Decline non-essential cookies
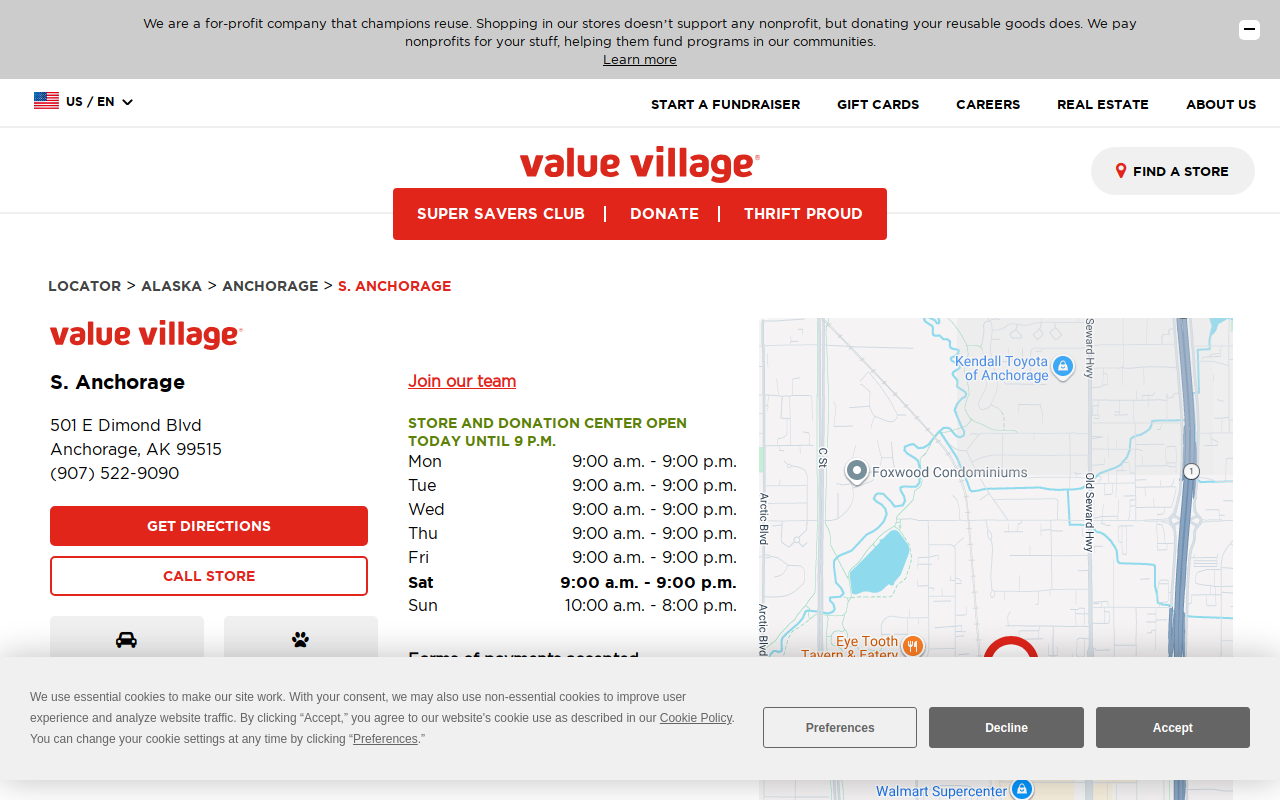1280x800 pixels. (x=1006, y=728)
